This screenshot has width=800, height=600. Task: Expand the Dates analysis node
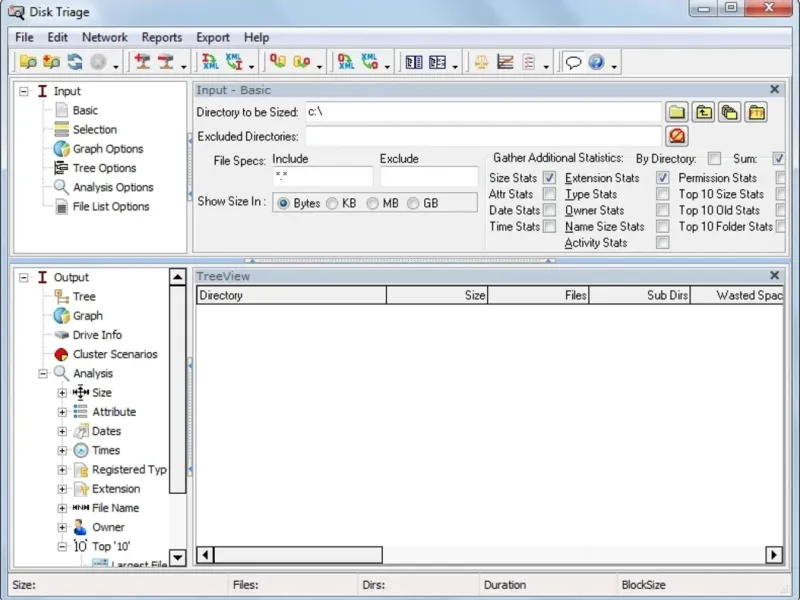[x=62, y=431]
